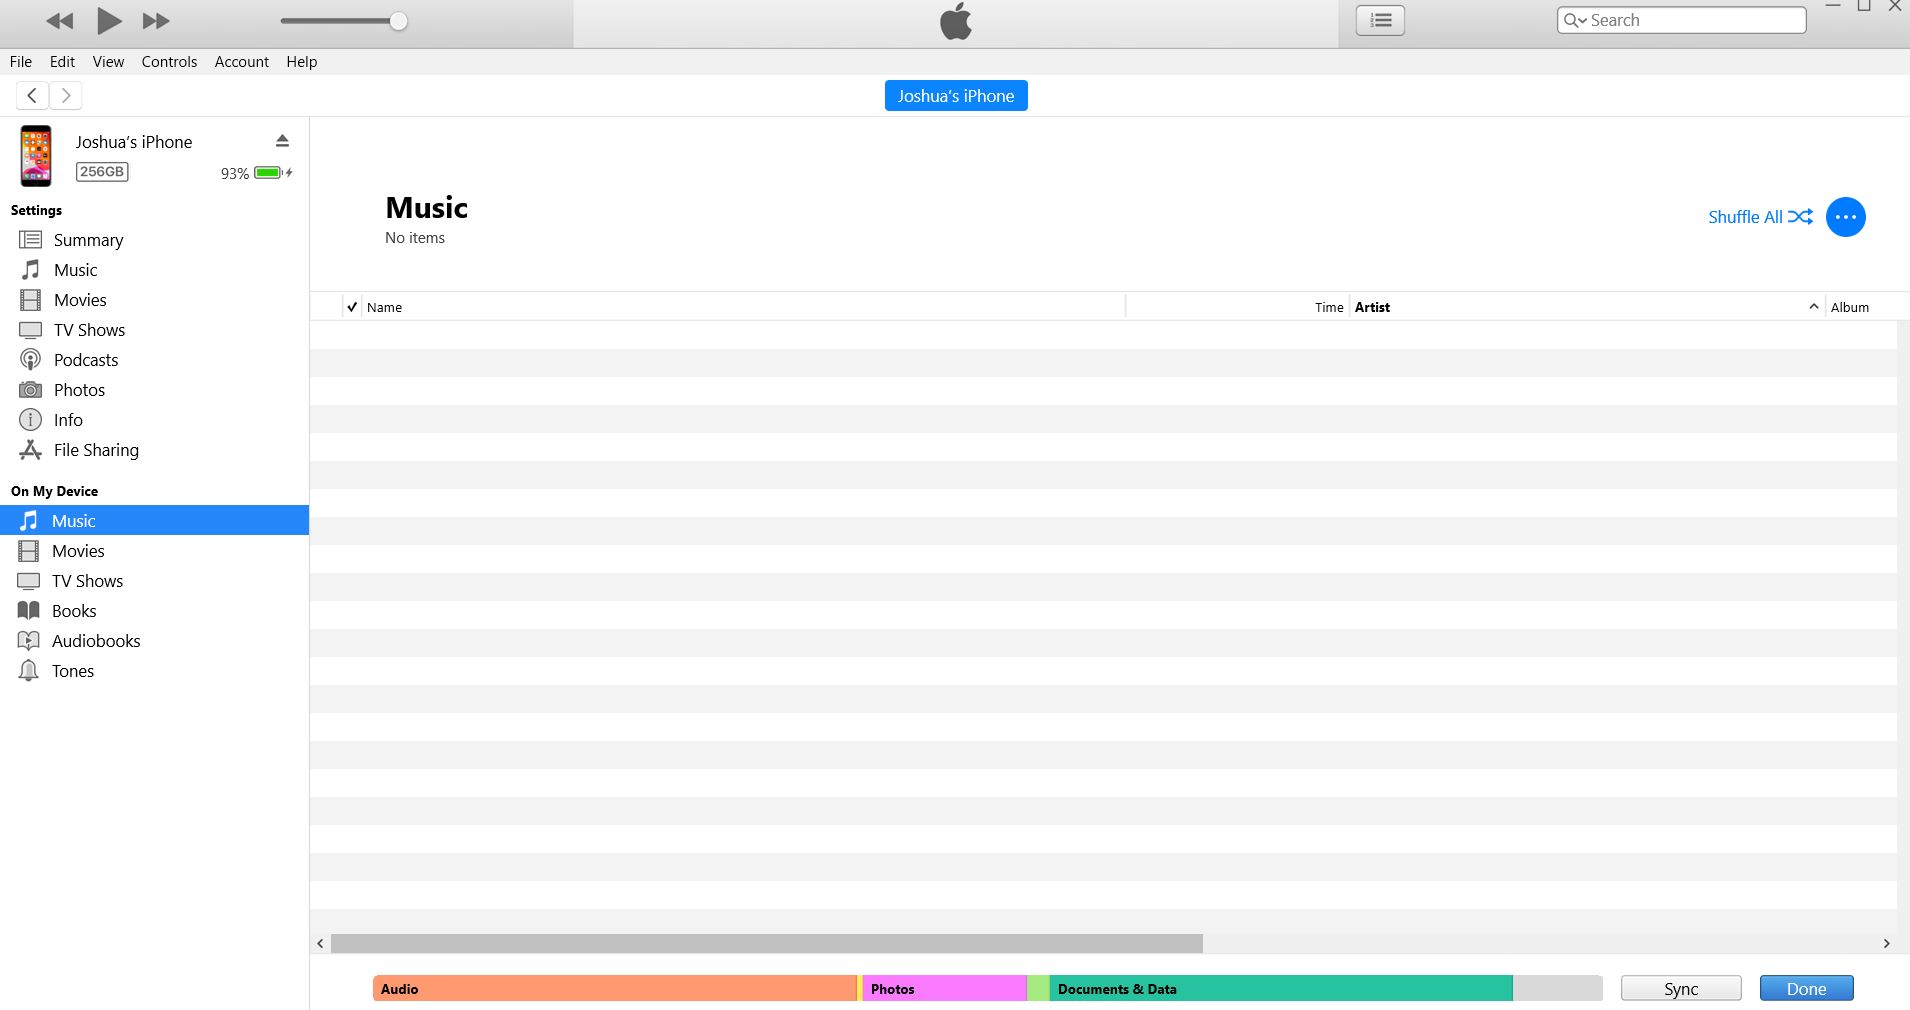Open Books icon on device
Screen dimensions: 1910x1010
click(x=29, y=611)
